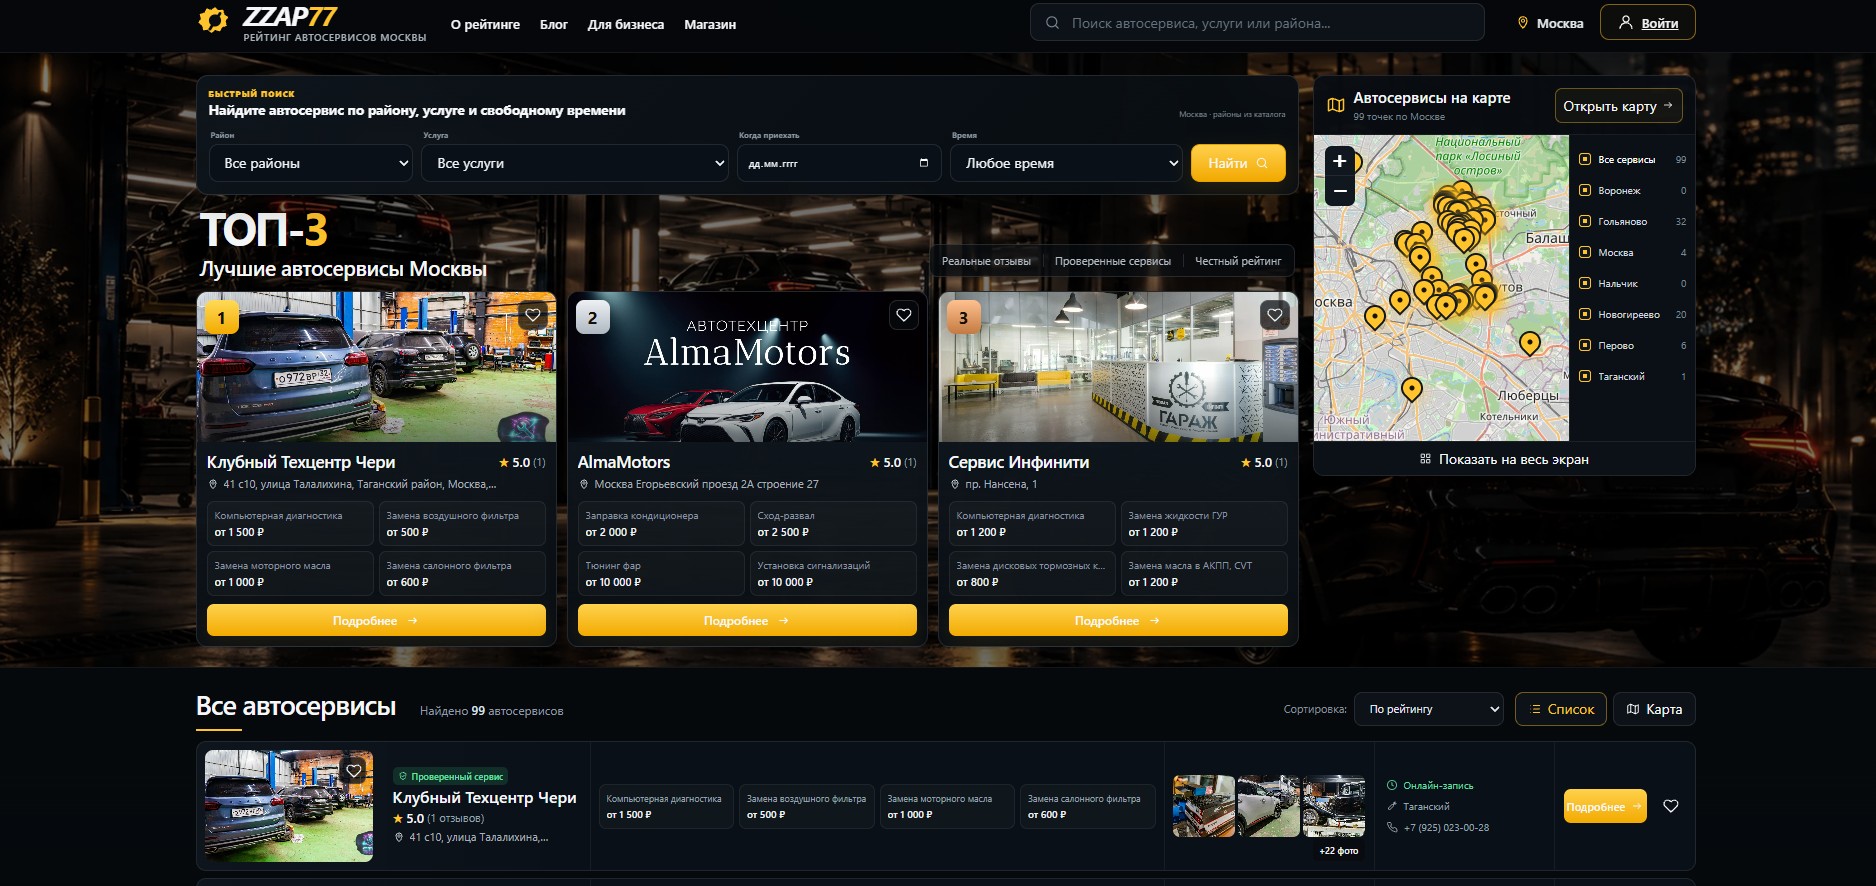Open the По рейтингу sorting dropdown
1876x886 pixels.
[x=1429, y=709]
